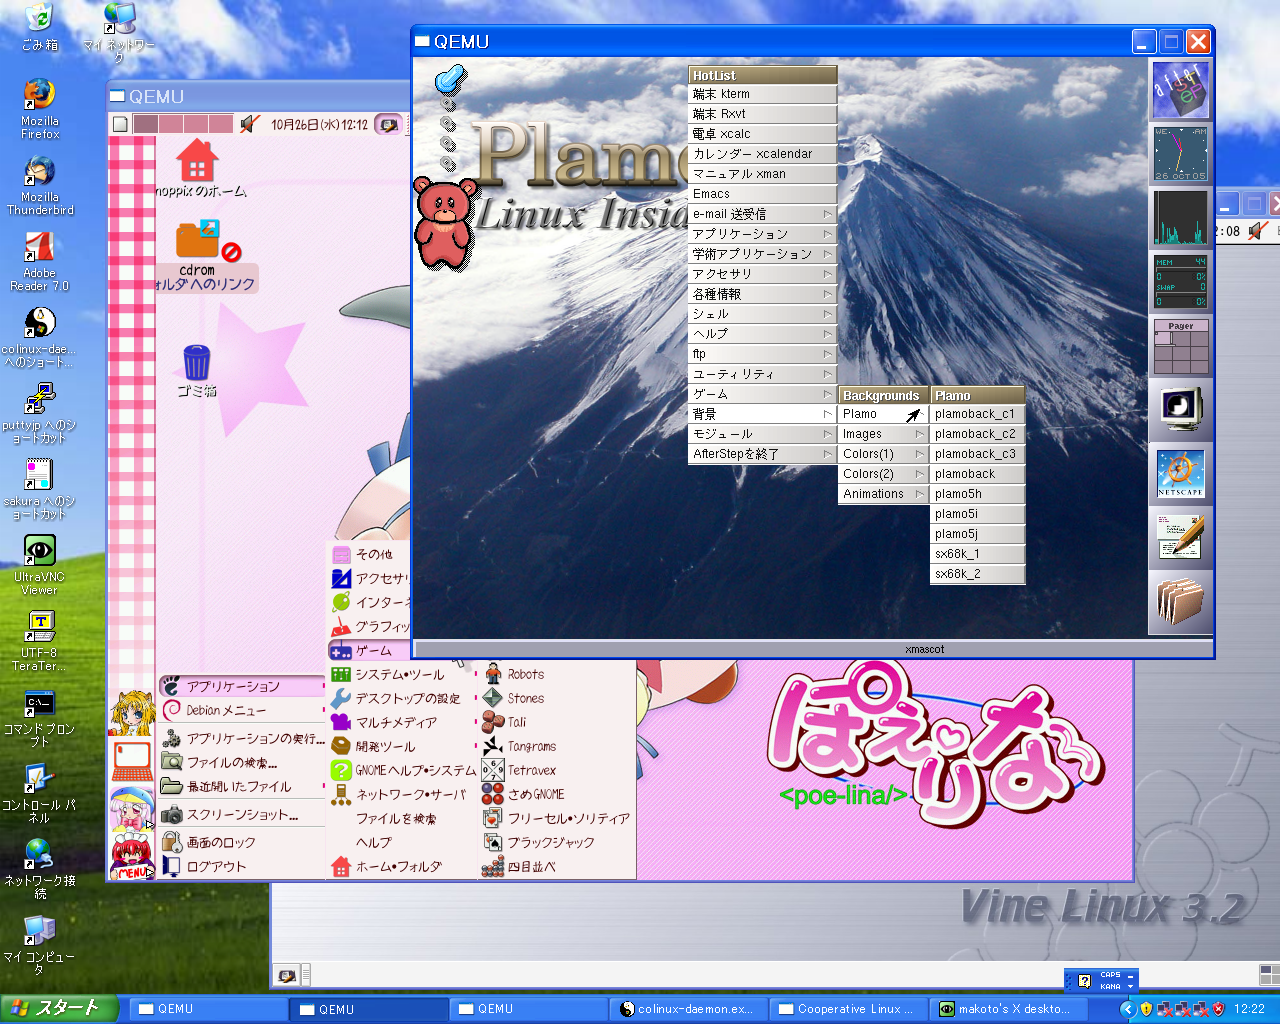
Task: Select plamo5h background entry
Action: click(978, 494)
